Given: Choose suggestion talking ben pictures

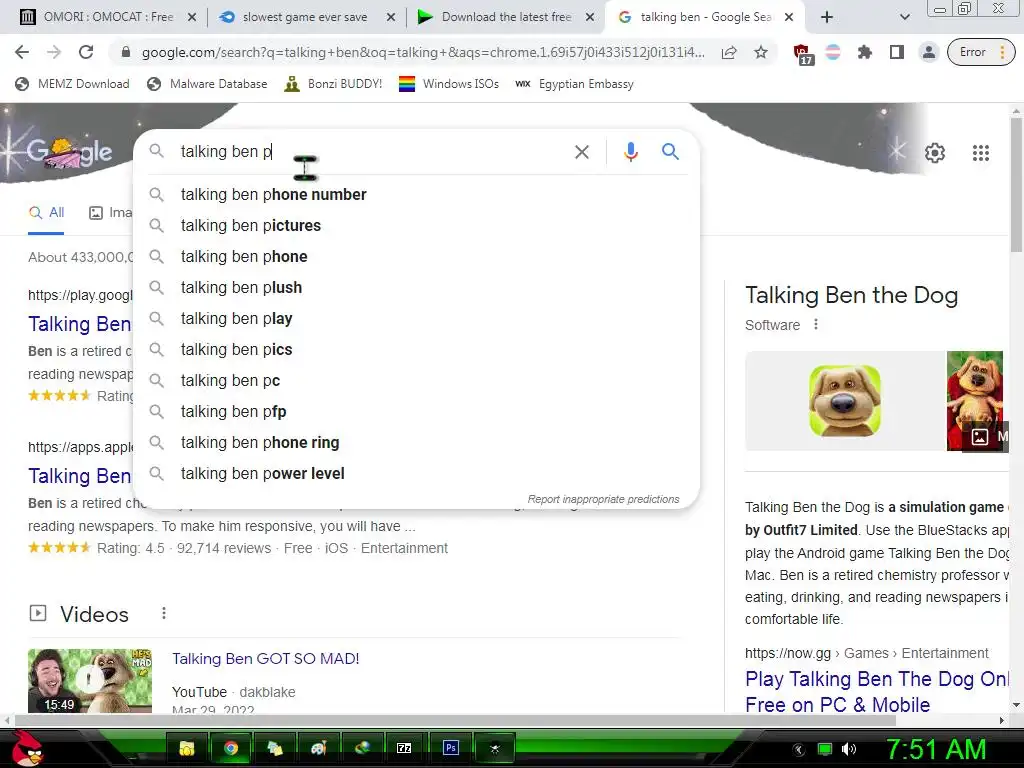Looking at the screenshot, I should pos(416,225).
